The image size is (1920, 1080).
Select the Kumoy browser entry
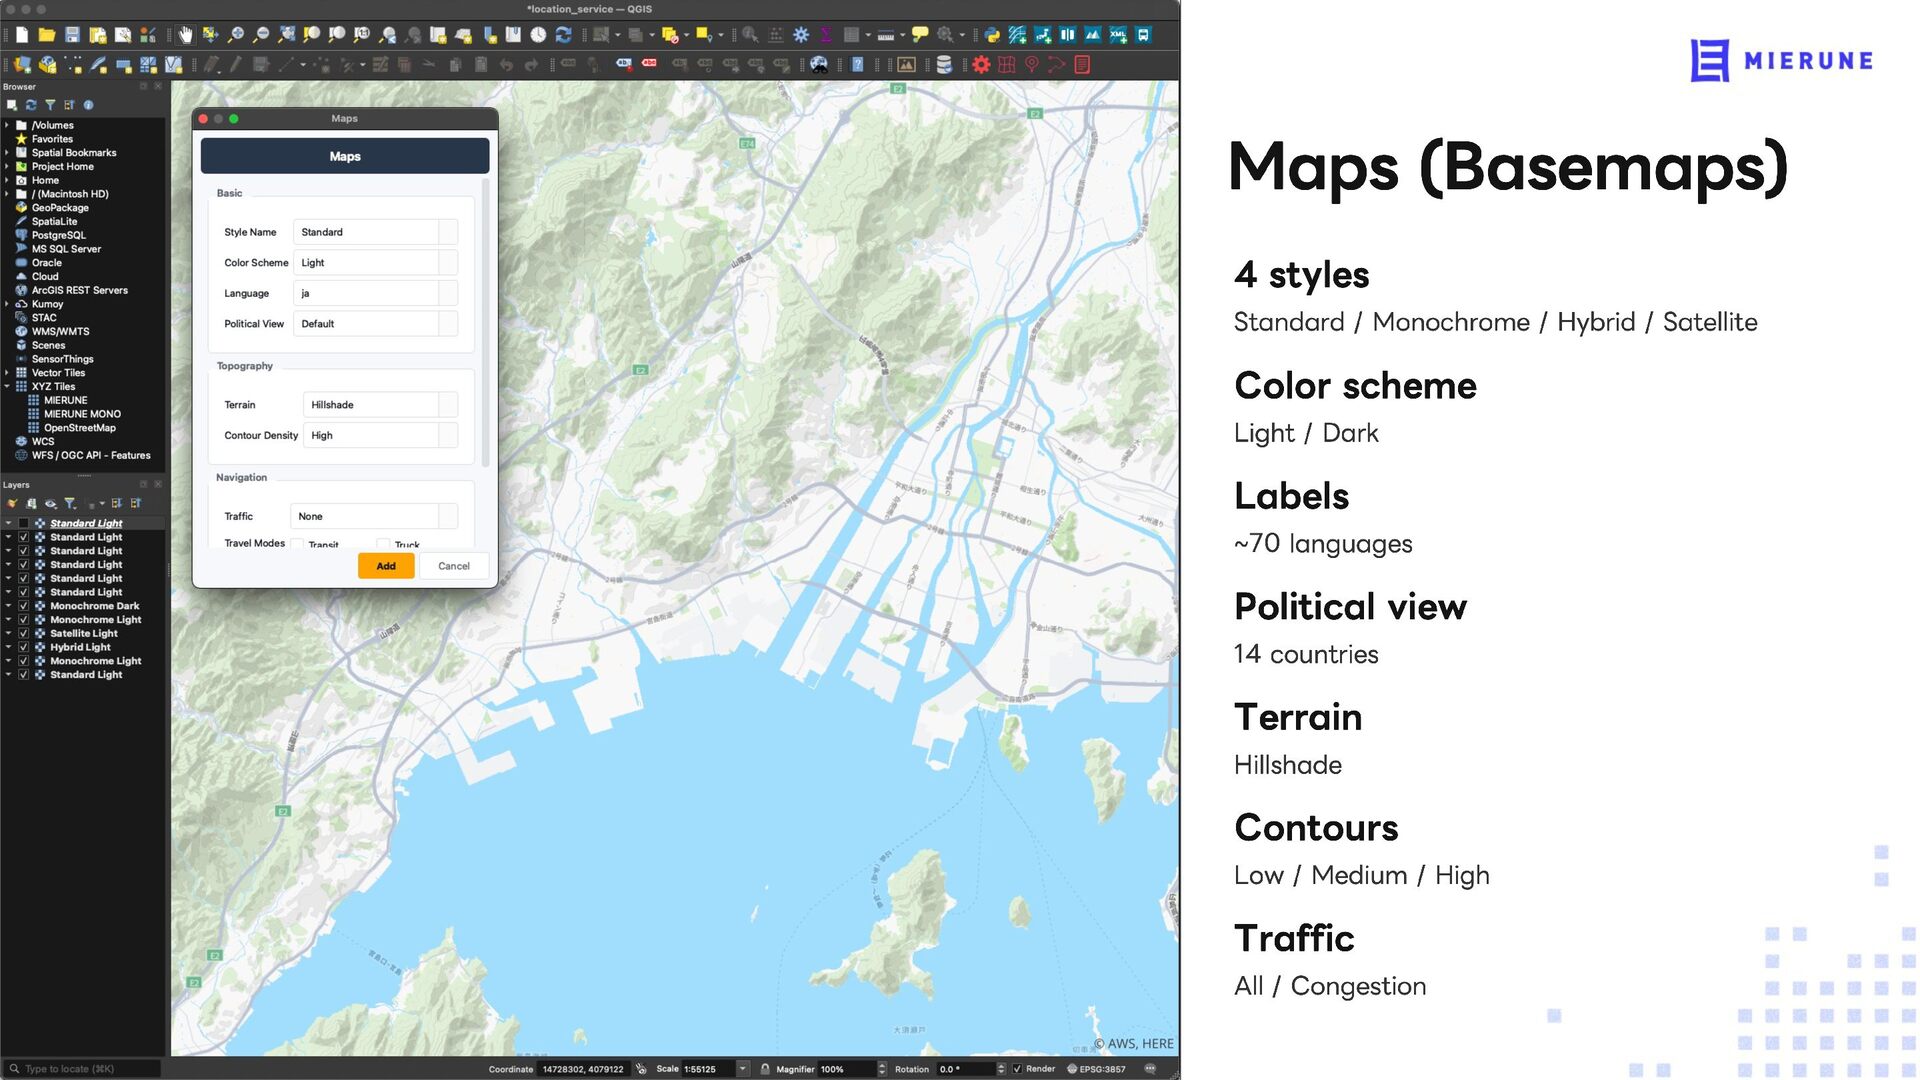point(47,304)
